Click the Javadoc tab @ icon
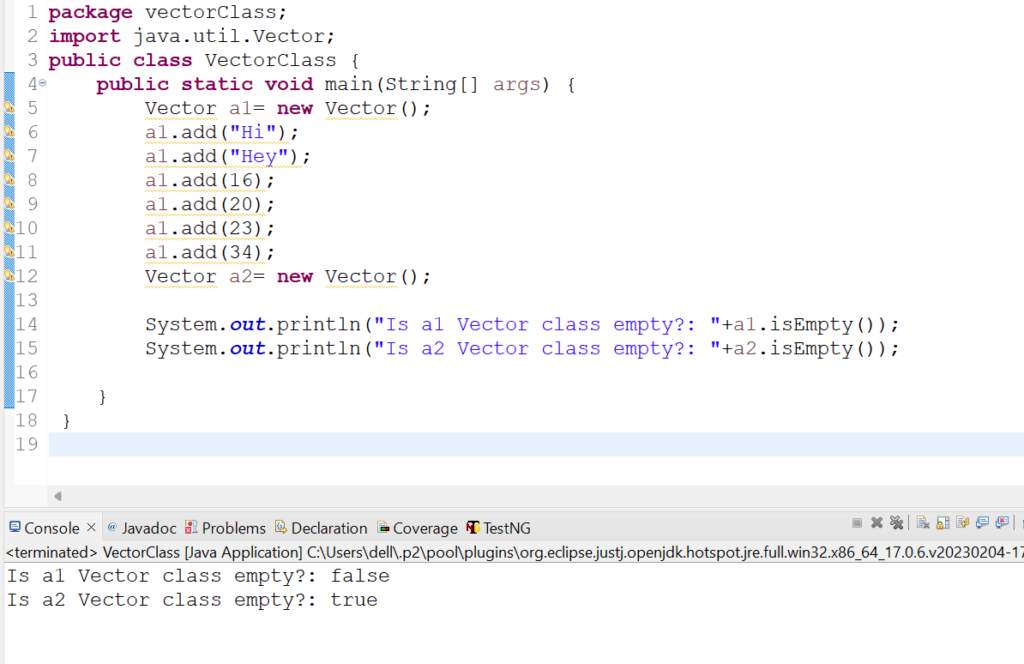1024x664 pixels. tap(112, 526)
